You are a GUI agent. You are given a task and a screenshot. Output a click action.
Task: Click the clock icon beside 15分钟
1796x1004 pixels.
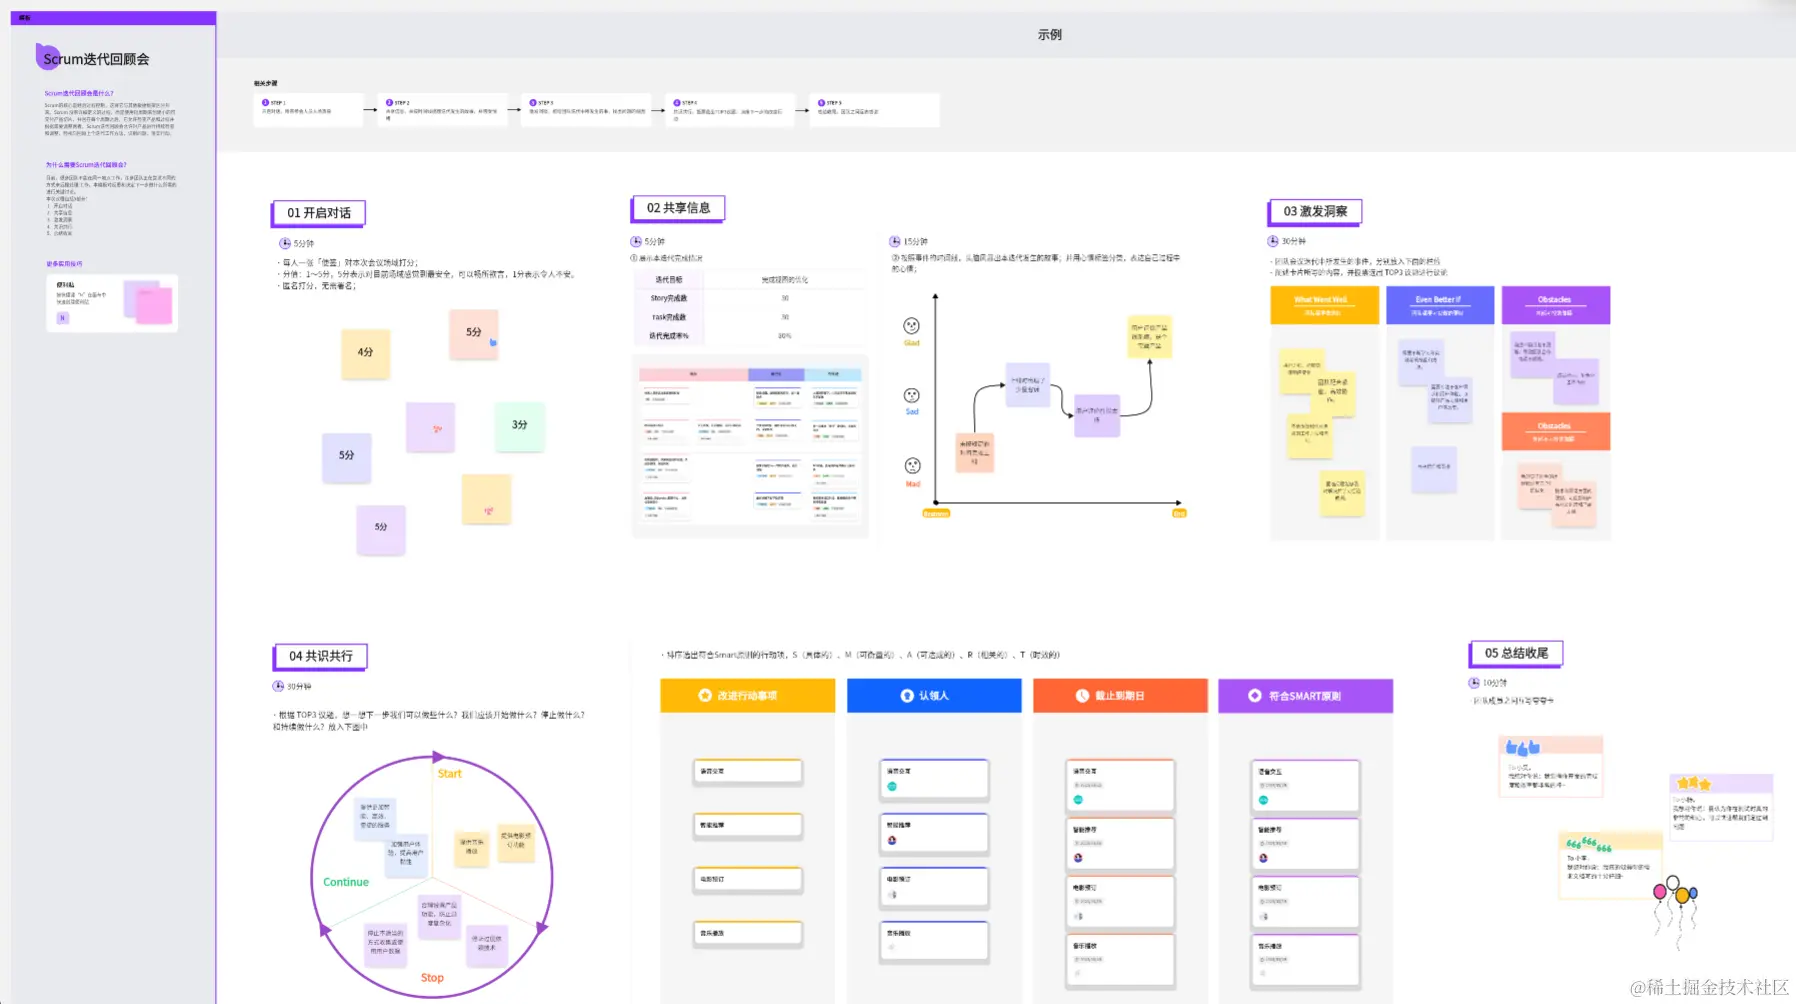(x=895, y=241)
